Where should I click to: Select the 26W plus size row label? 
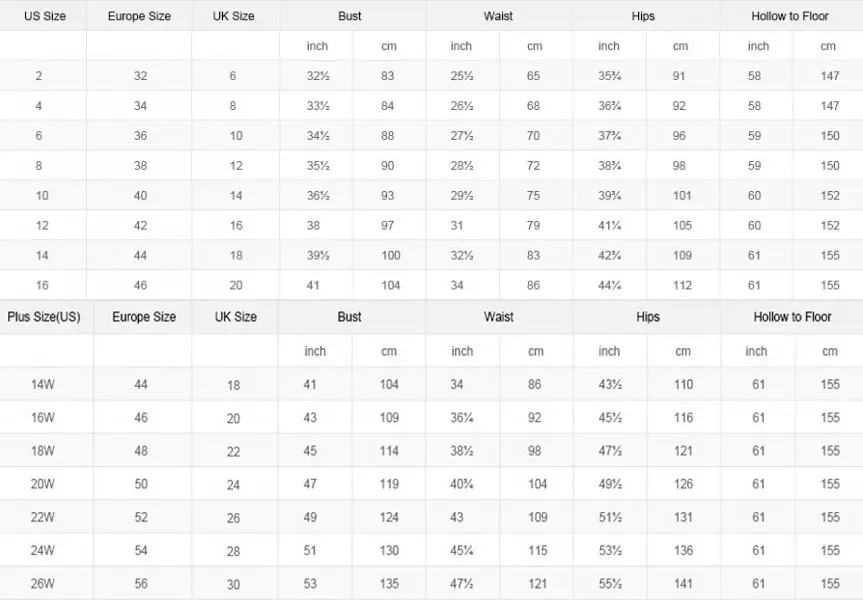(x=44, y=584)
